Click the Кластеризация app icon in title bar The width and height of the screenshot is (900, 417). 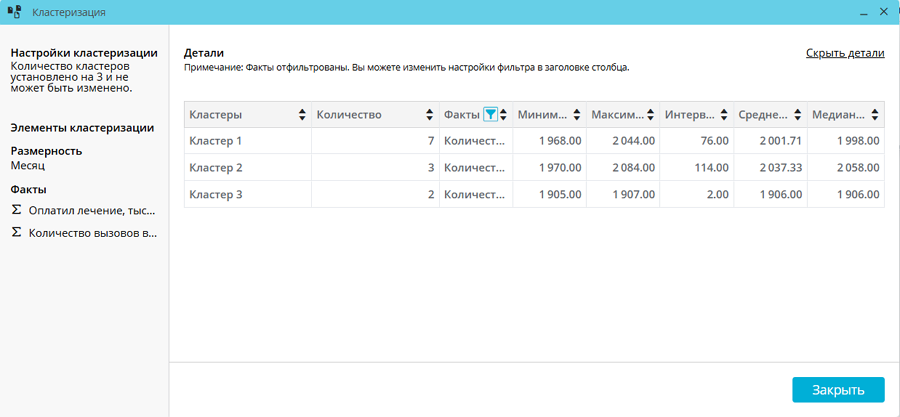(15, 13)
